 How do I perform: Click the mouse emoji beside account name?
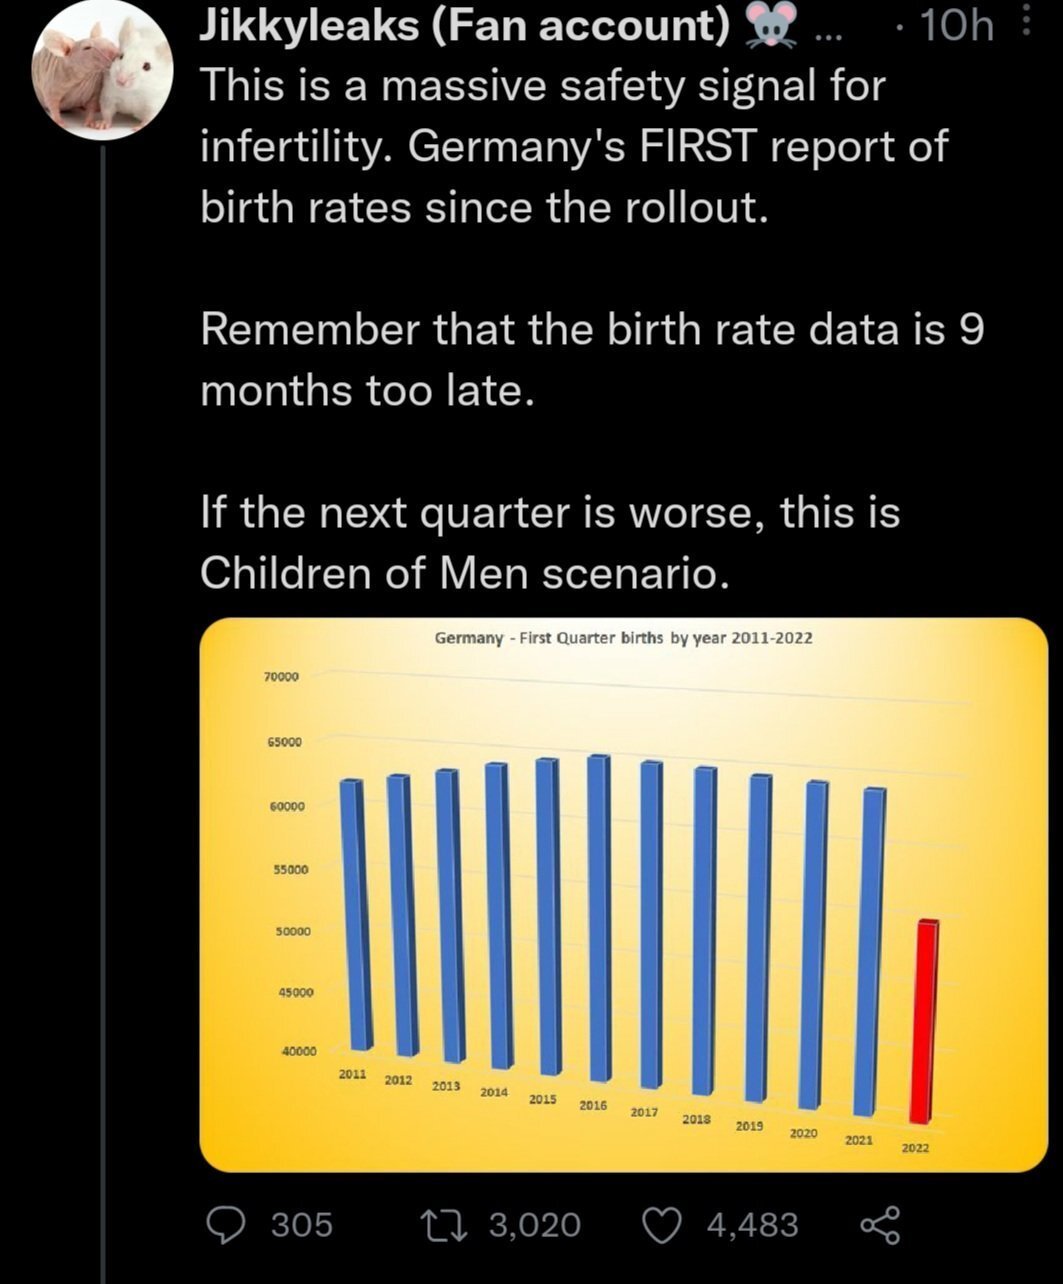tap(774, 24)
